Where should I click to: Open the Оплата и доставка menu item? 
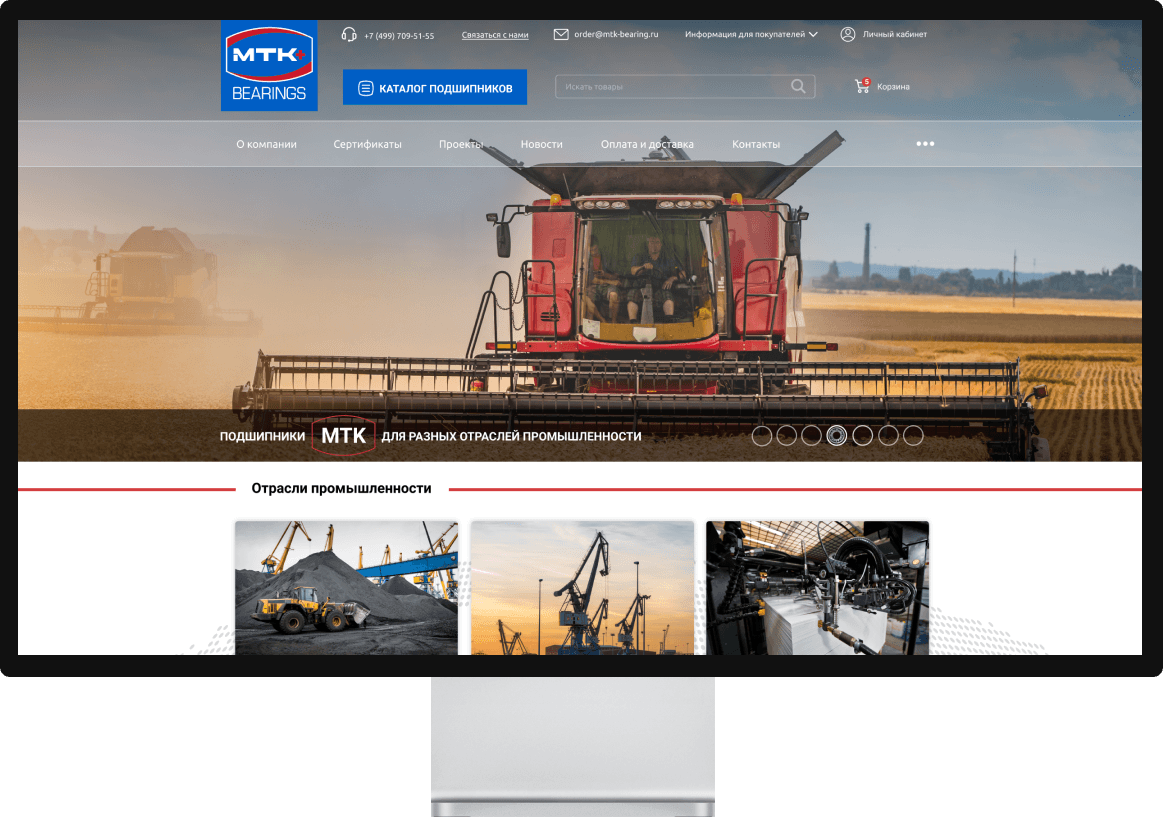tap(647, 145)
